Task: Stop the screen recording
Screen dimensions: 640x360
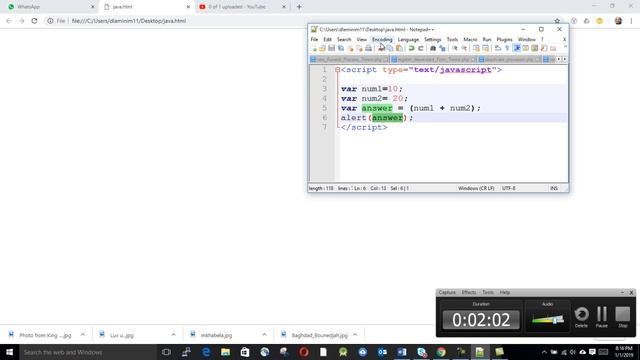Action: [622, 317]
